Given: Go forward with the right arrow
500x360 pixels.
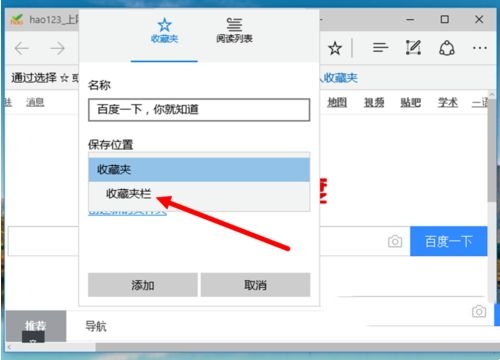Looking at the screenshot, I should [57, 49].
